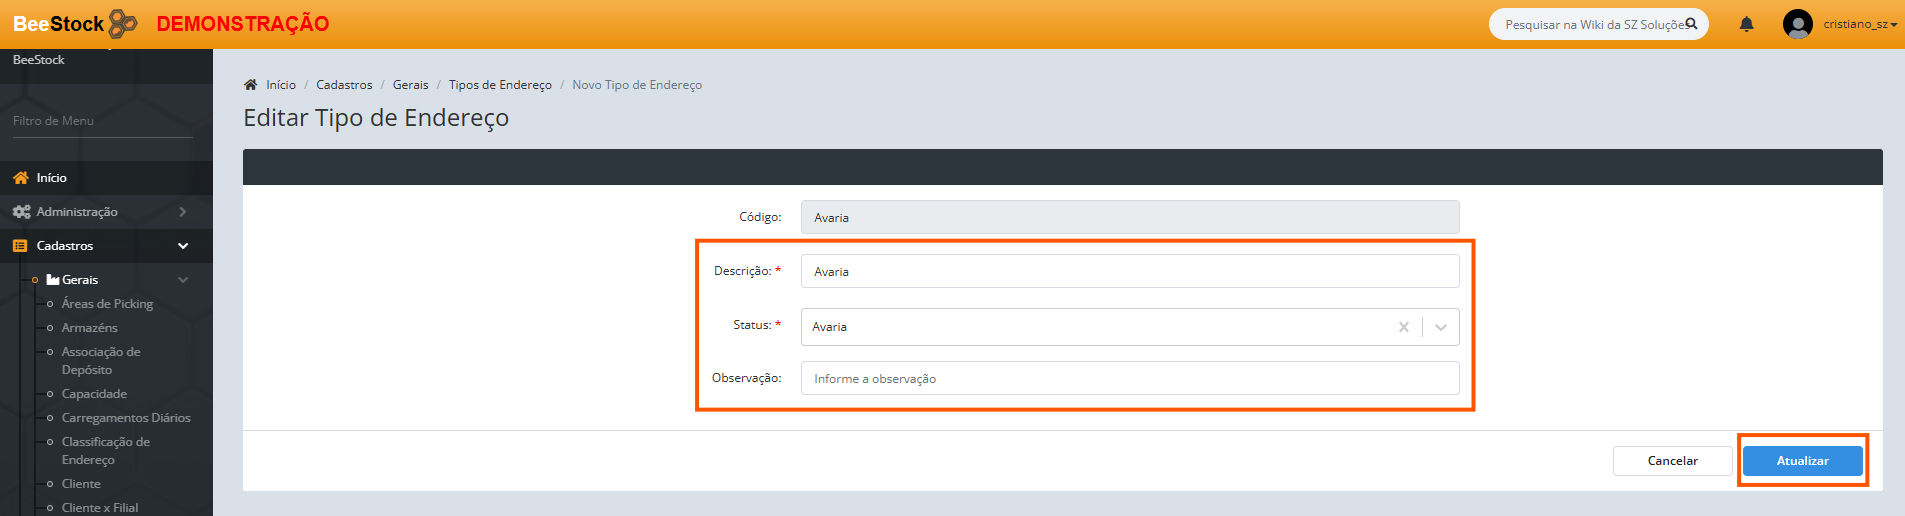Click the Descrição input field

[1129, 272]
